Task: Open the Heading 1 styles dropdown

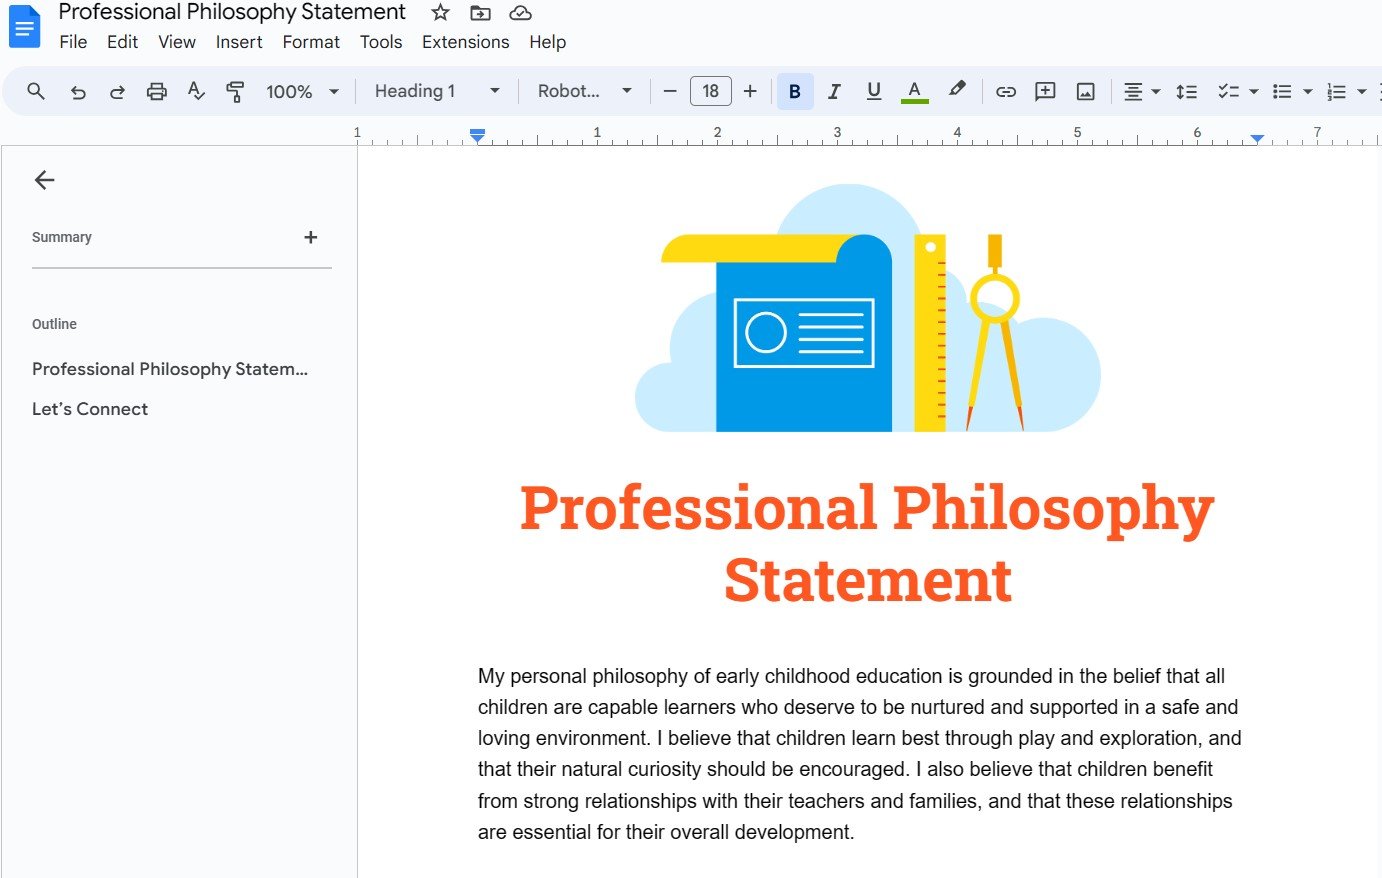Action: coord(435,91)
